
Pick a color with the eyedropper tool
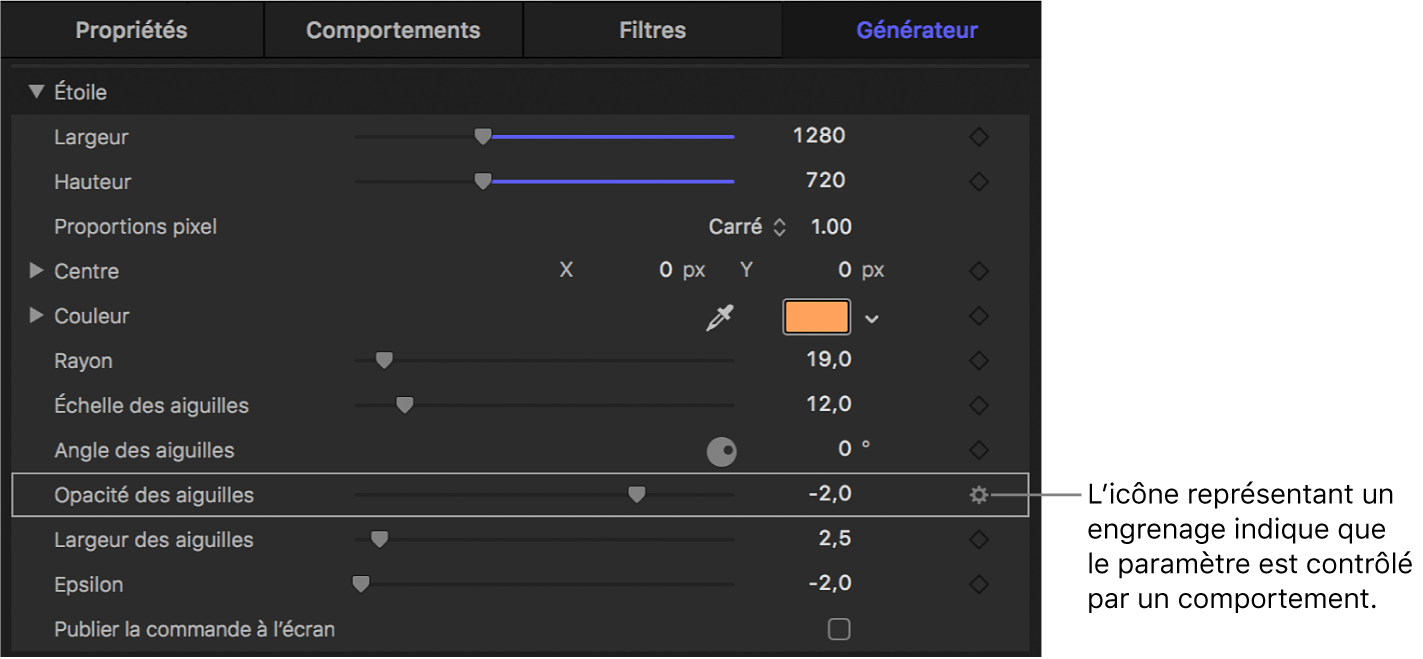coord(719,317)
